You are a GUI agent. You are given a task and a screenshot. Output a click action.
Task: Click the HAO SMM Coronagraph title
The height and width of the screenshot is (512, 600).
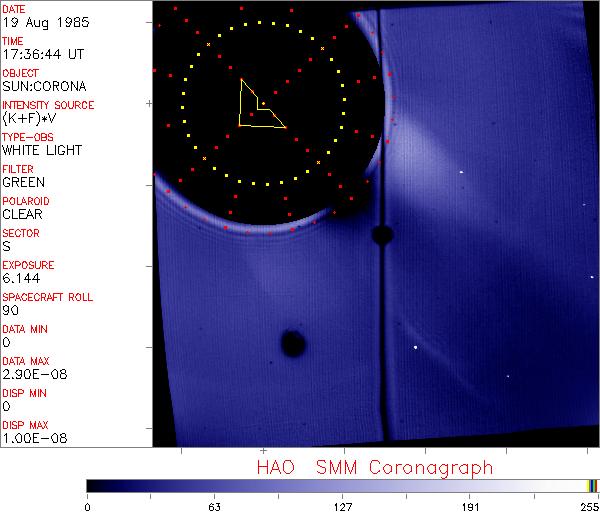tap(374, 467)
